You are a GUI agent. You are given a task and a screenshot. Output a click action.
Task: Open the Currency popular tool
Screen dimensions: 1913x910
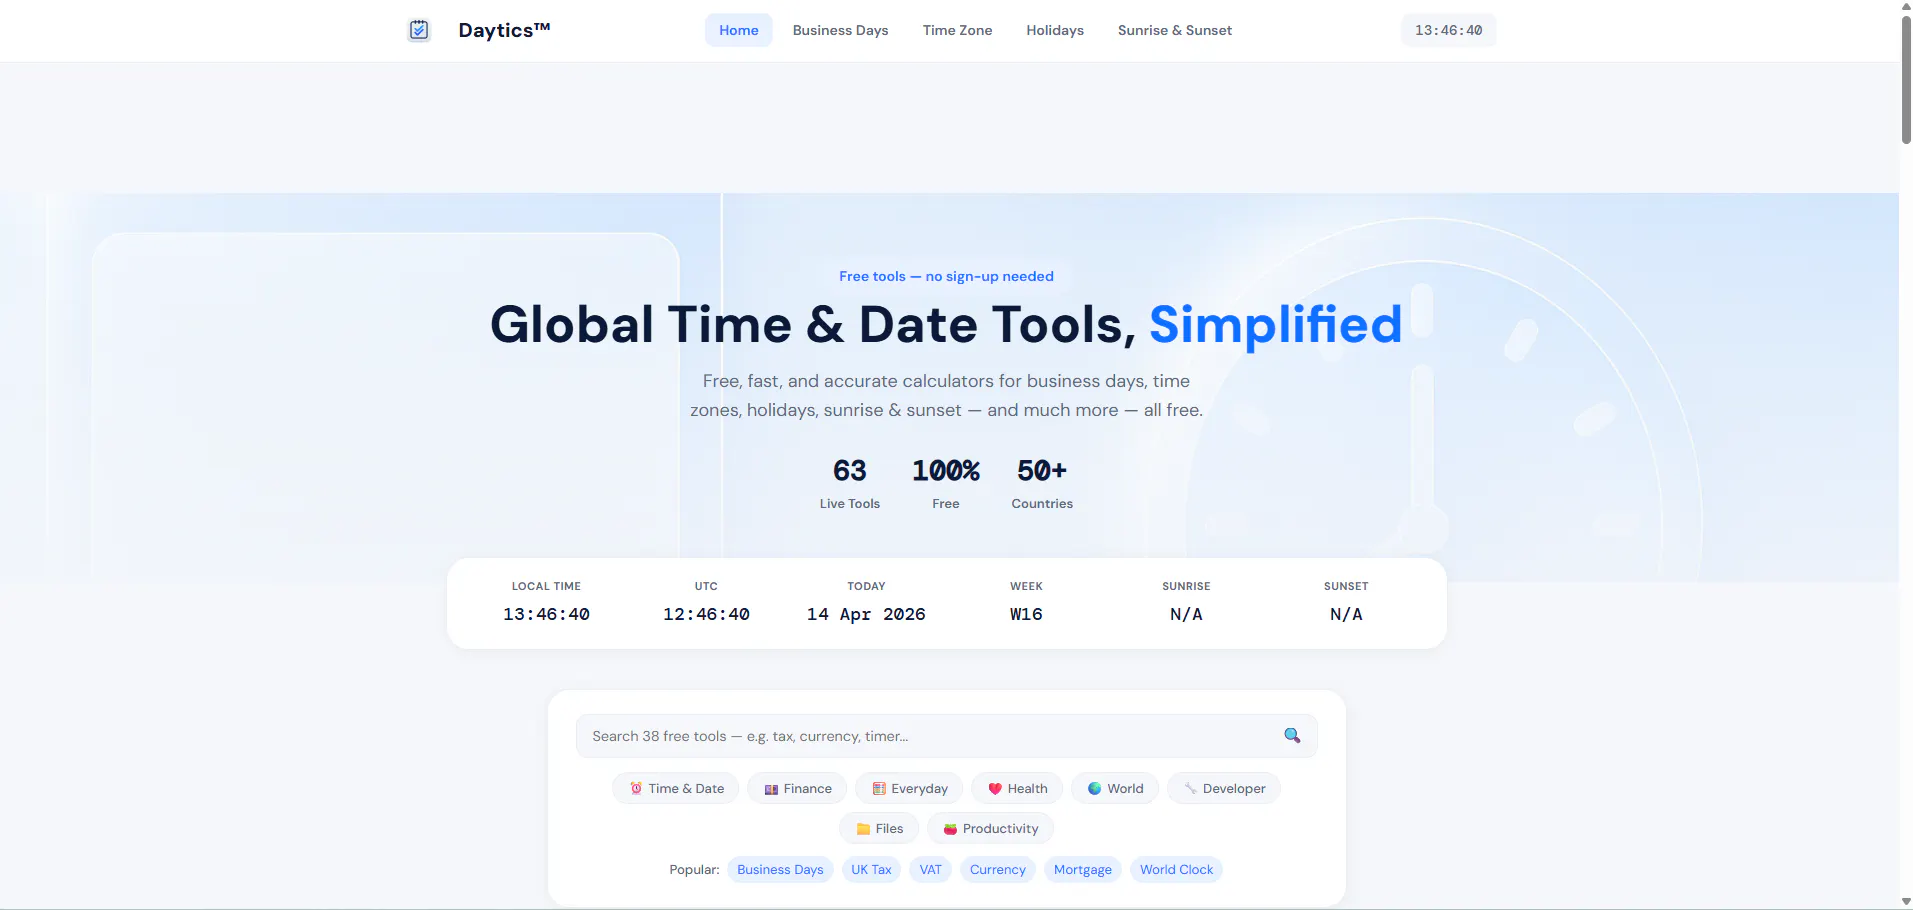tap(997, 869)
